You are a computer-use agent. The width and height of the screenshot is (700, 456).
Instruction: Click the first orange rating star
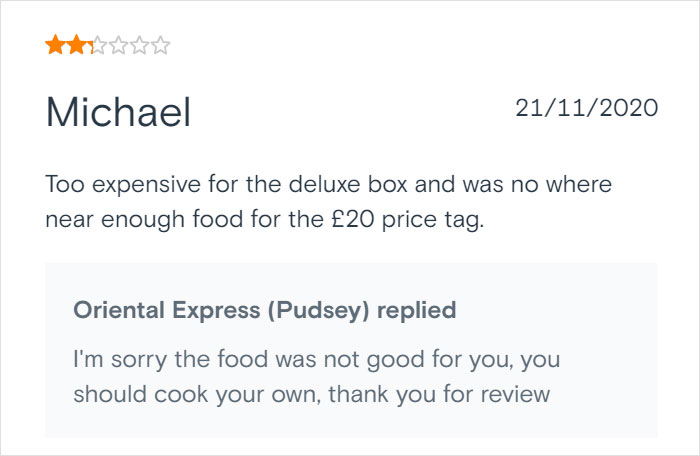click(x=54, y=45)
